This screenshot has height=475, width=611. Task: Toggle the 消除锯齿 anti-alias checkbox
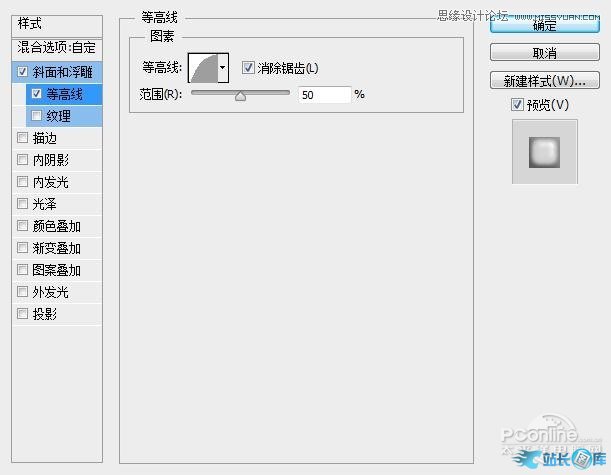coord(249,68)
